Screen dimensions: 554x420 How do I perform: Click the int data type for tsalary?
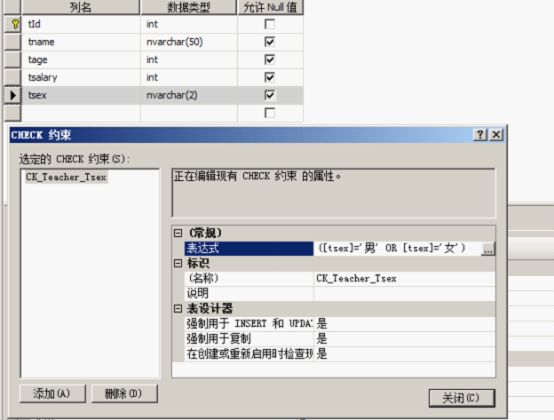click(x=189, y=77)
